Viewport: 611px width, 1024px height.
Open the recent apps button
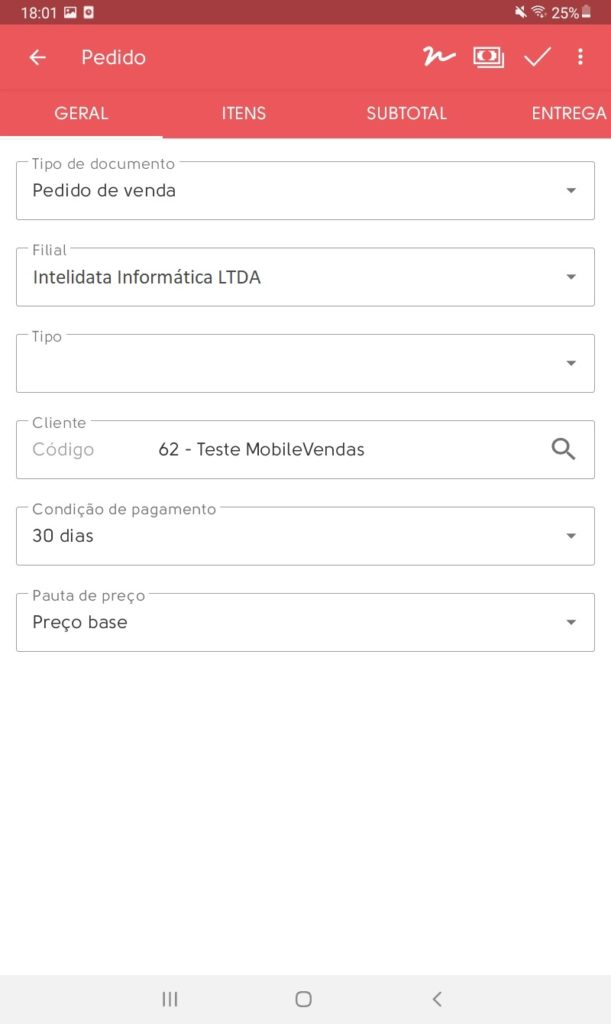pyautogui.click(x=170, y=998)
